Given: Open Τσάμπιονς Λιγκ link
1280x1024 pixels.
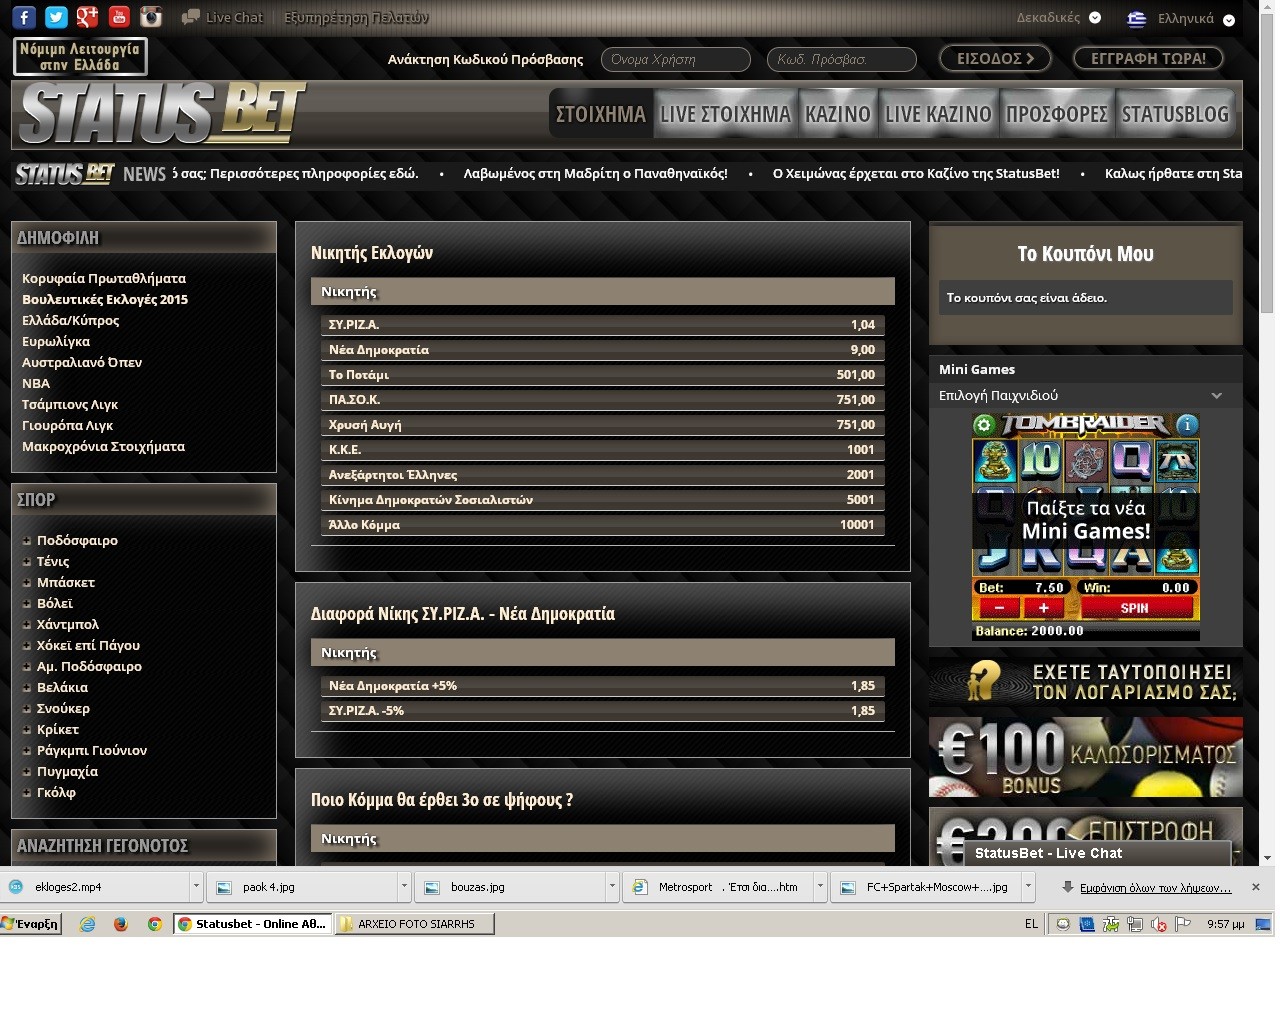Looking at the screenshot, I should click(x=70, y=404).
